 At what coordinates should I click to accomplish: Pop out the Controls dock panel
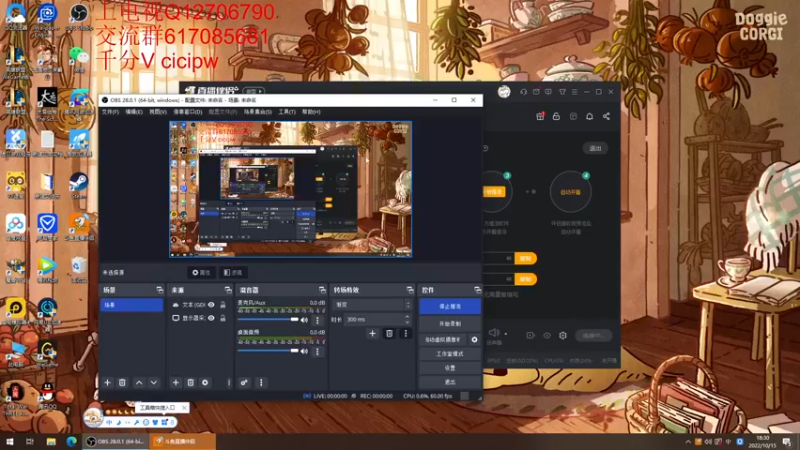click(477, 290)
